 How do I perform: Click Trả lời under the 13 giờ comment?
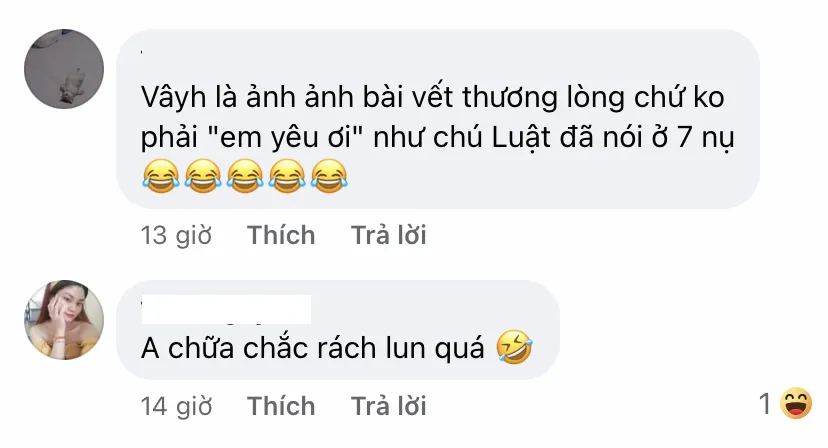click(389, 235)
